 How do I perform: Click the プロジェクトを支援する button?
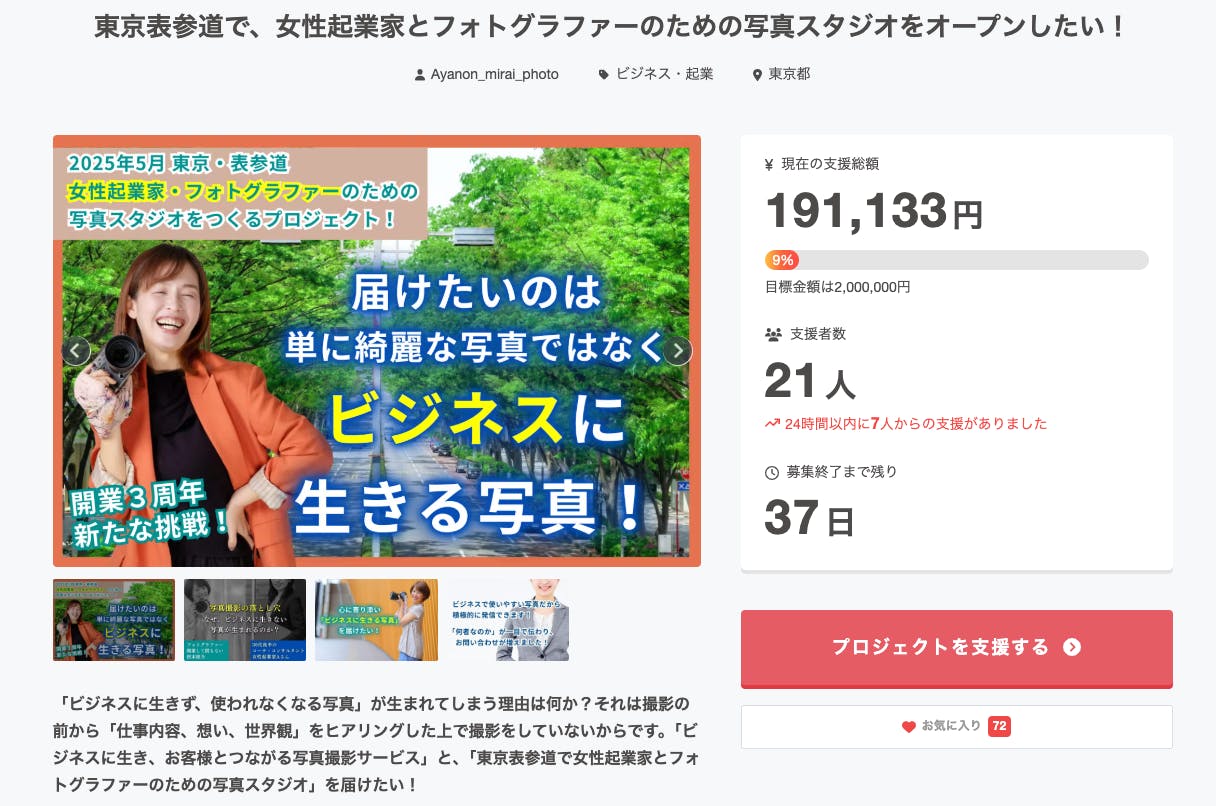click(x=957, y=648)
